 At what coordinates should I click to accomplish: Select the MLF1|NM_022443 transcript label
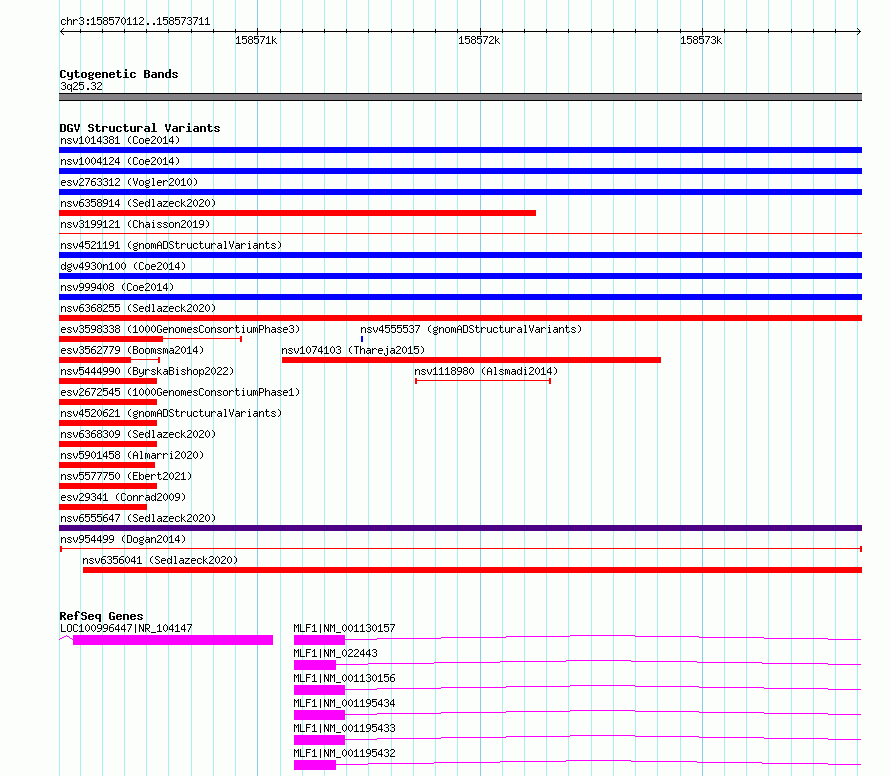click(335, 653)
